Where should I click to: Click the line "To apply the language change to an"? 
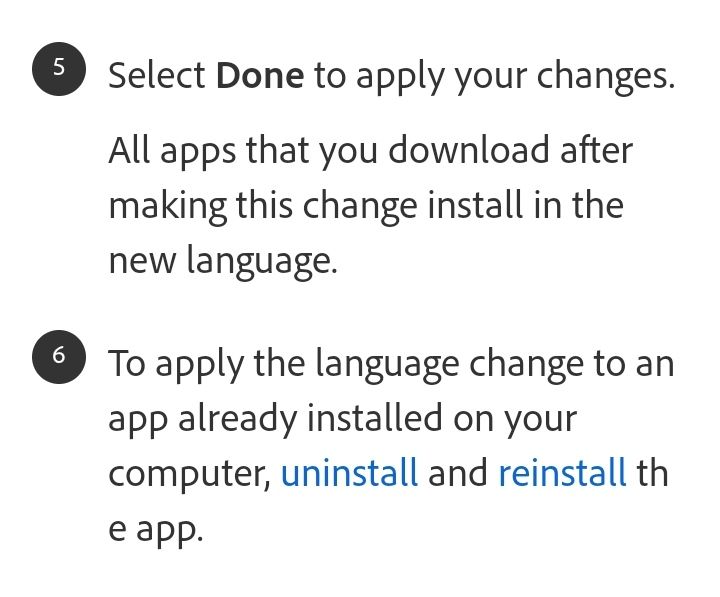click(391, 362)
